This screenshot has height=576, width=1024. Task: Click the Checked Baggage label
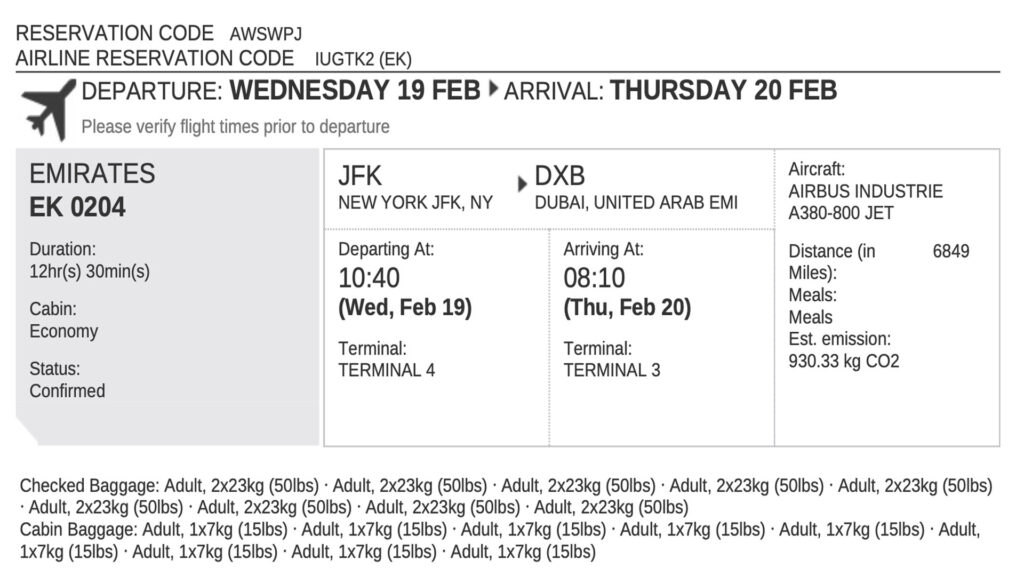(89, 486)
